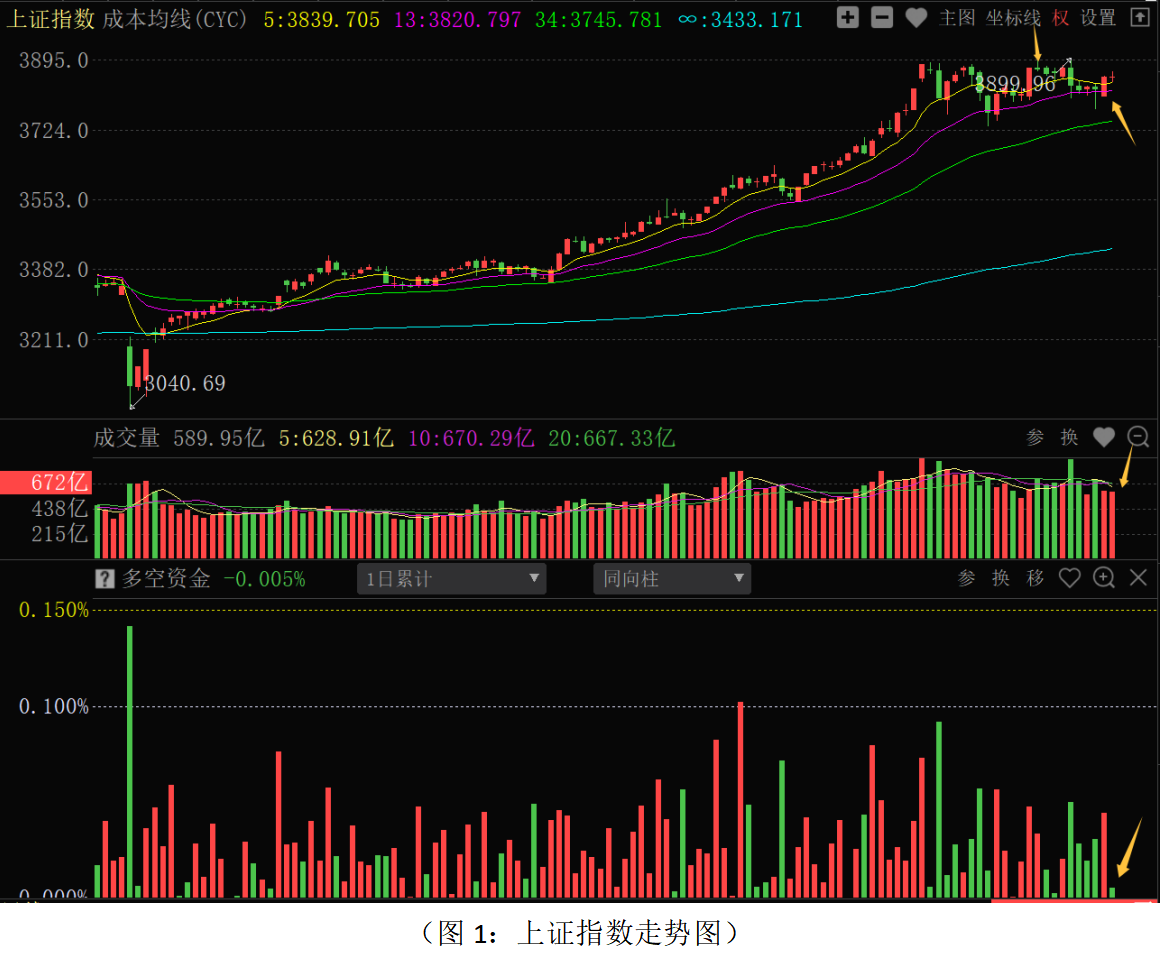This screenshot has height=955, width=1162.
Task: Click the yellow 5:3839.705 average value
Action: pyautogui.click(x=322, y=19)
